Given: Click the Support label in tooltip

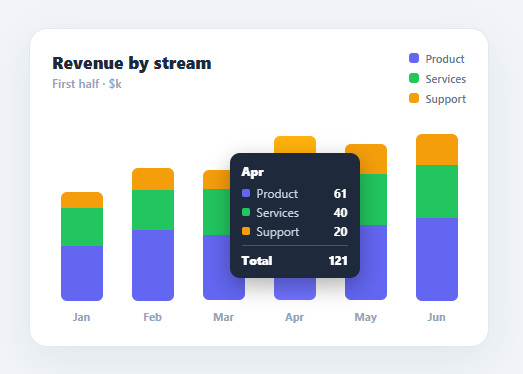Looking at the screenshot, I should [x=278, y=232].
